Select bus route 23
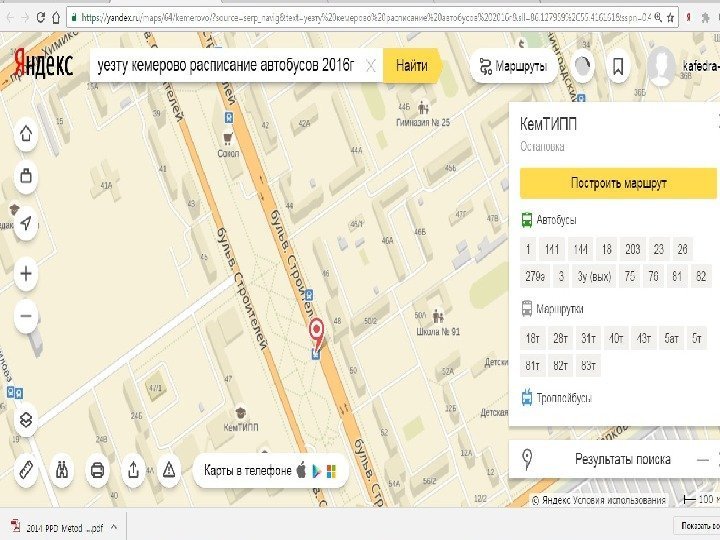This screenshot has width=720, height=540. click(658, 249)
